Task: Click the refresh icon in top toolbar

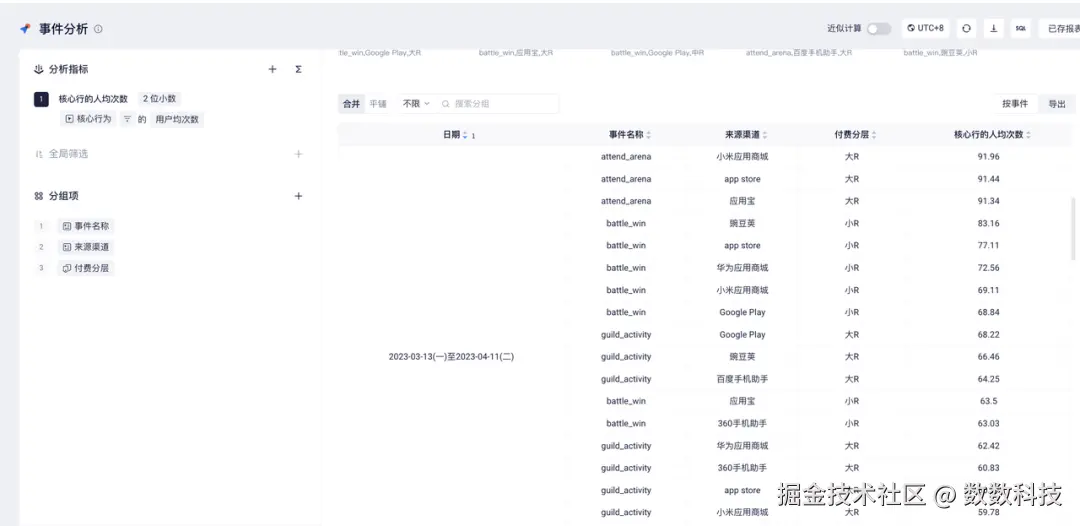Action: [x=966, y=28]
